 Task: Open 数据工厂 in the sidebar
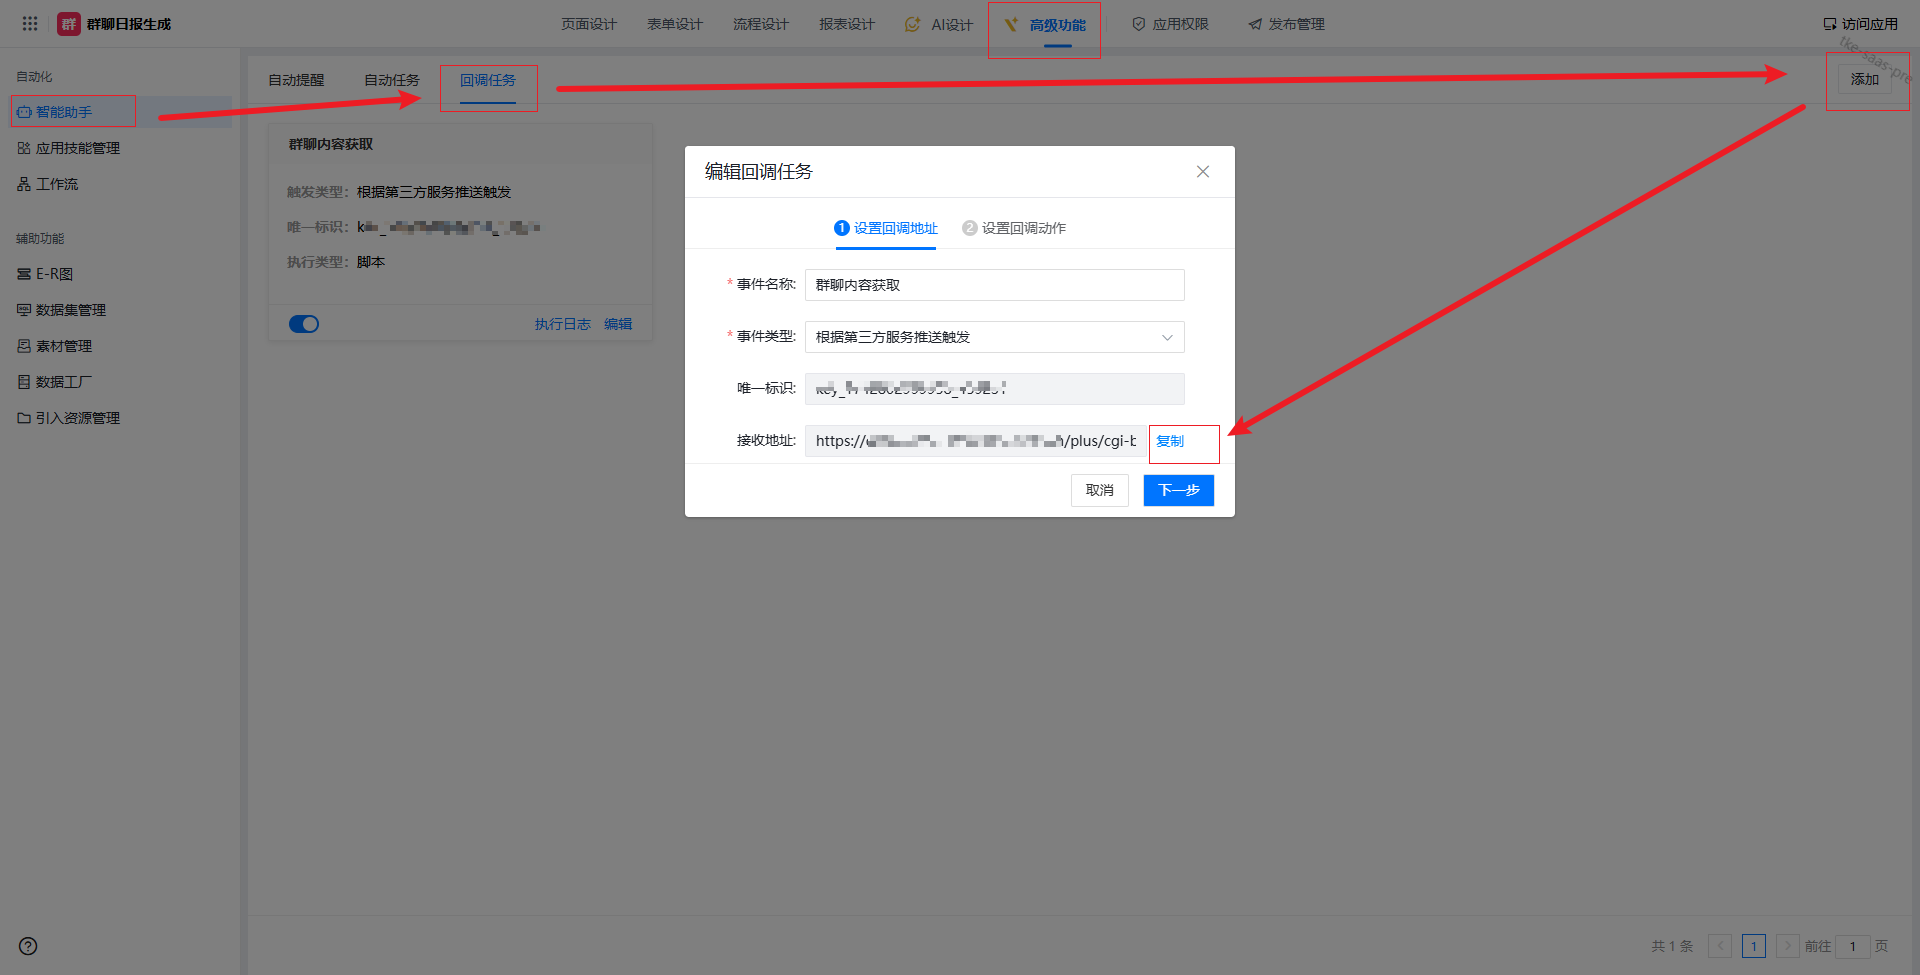(63, 382)
